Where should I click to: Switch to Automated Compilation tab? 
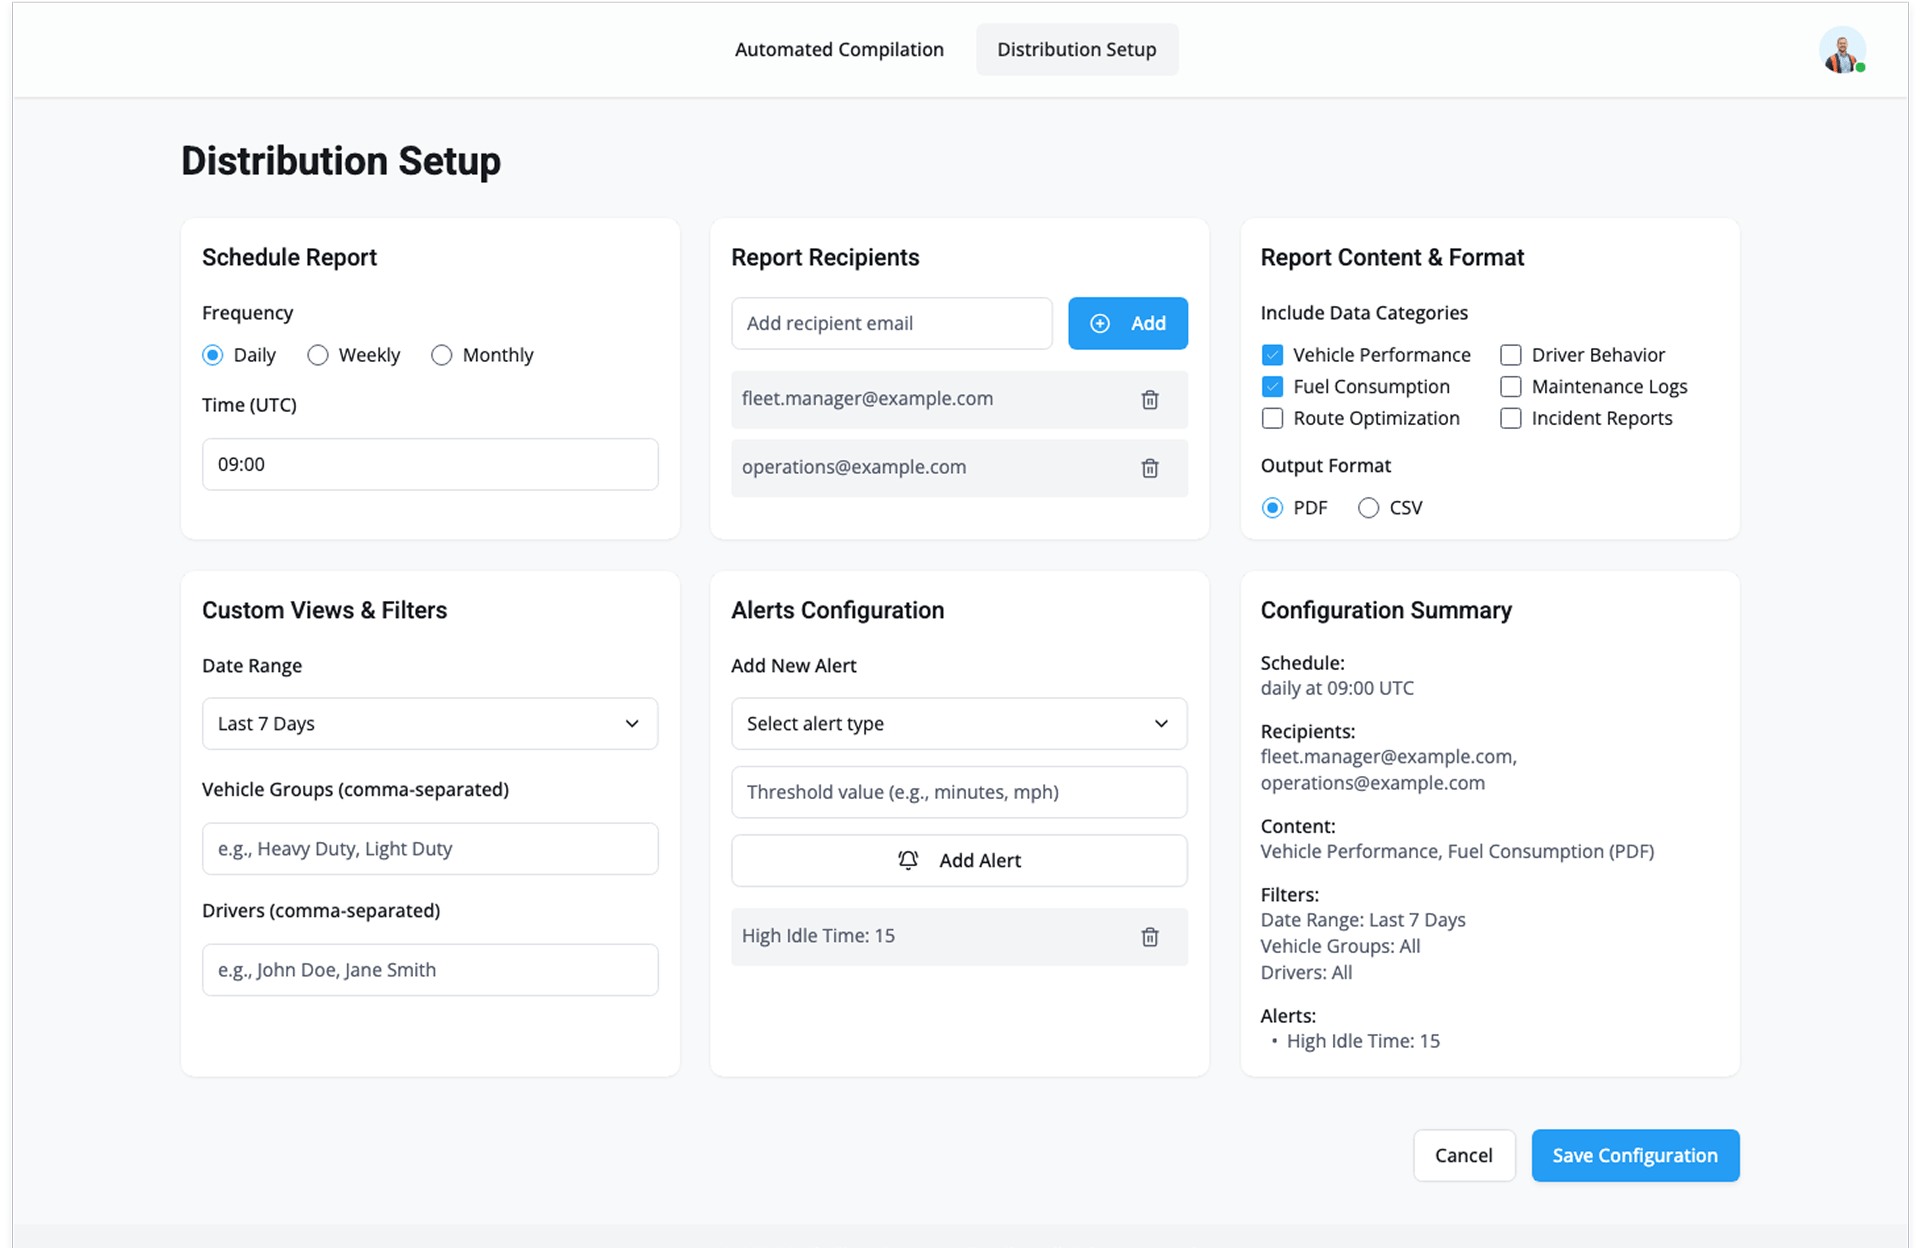839,50
